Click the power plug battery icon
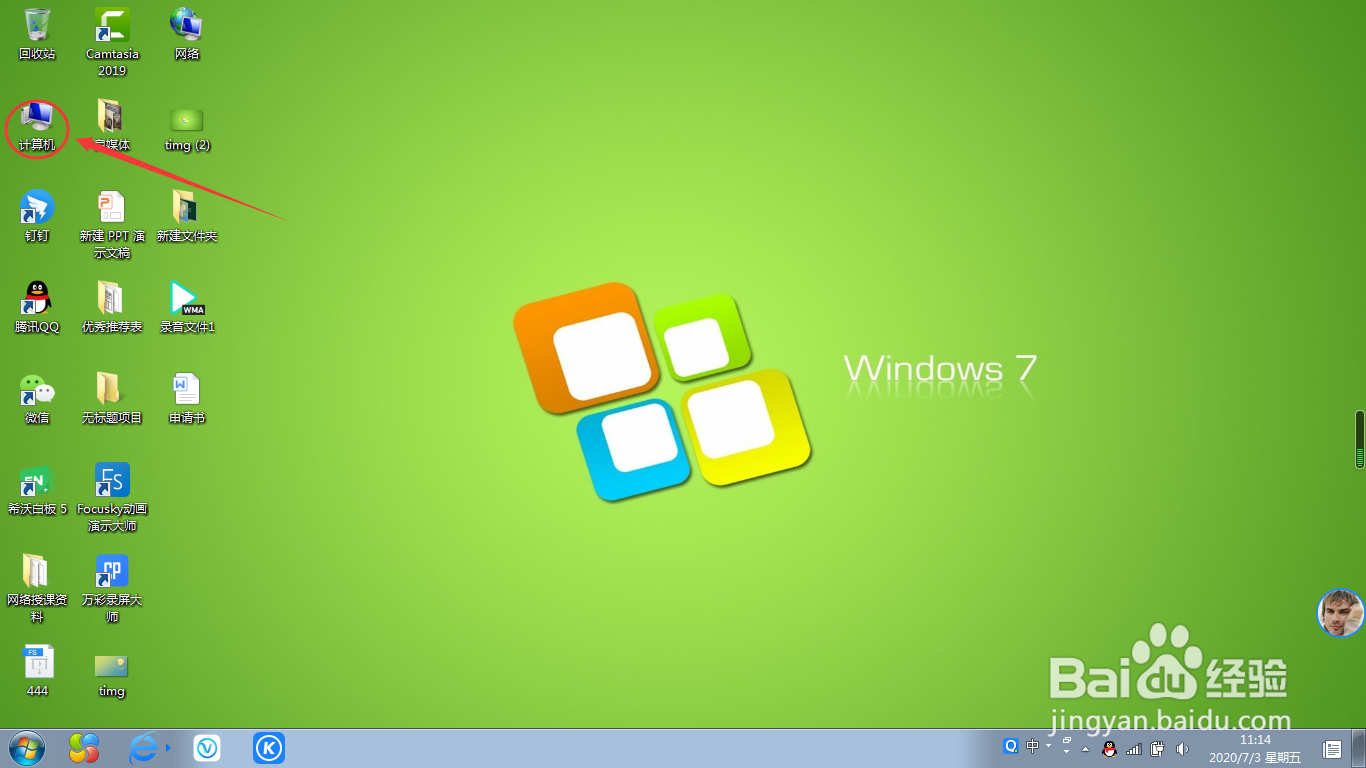The height and width of the screenshot is (768, 1366). point(1158,748)
